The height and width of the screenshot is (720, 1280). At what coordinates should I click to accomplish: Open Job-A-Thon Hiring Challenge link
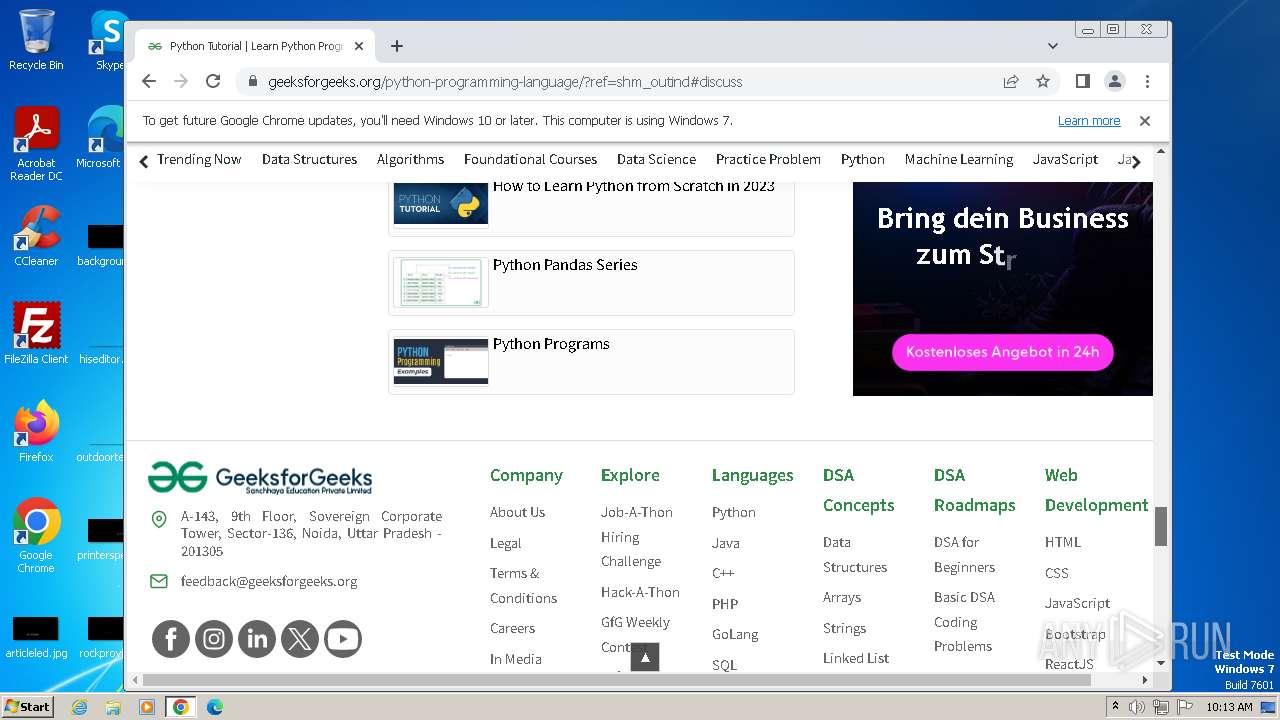637,536
